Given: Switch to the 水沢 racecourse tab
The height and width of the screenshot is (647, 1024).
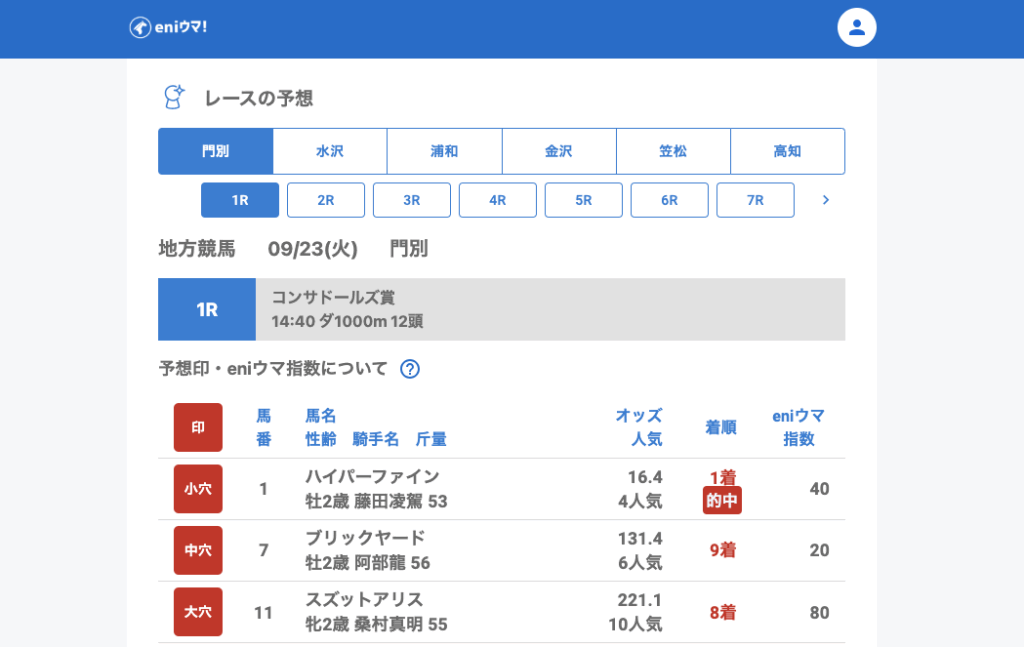Looking at the screenshot, I should pos(330,151).
